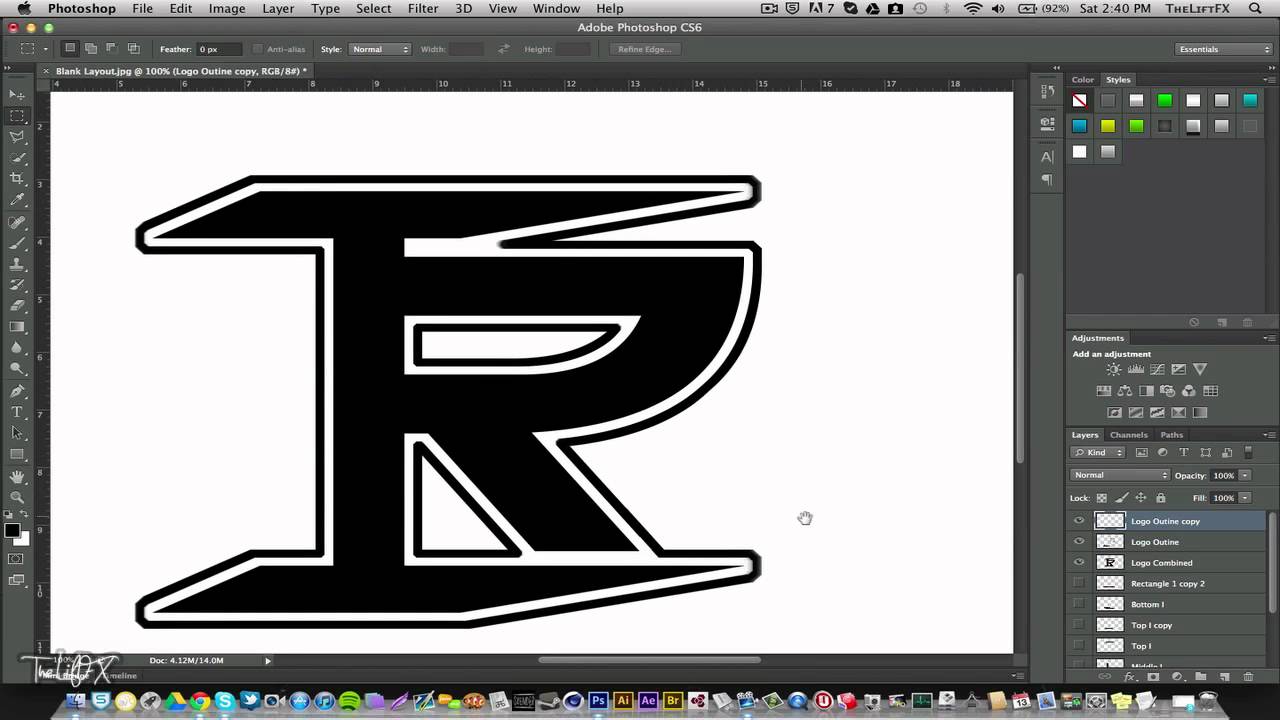Click Add layer mask icon

(x=1153, y=677)
